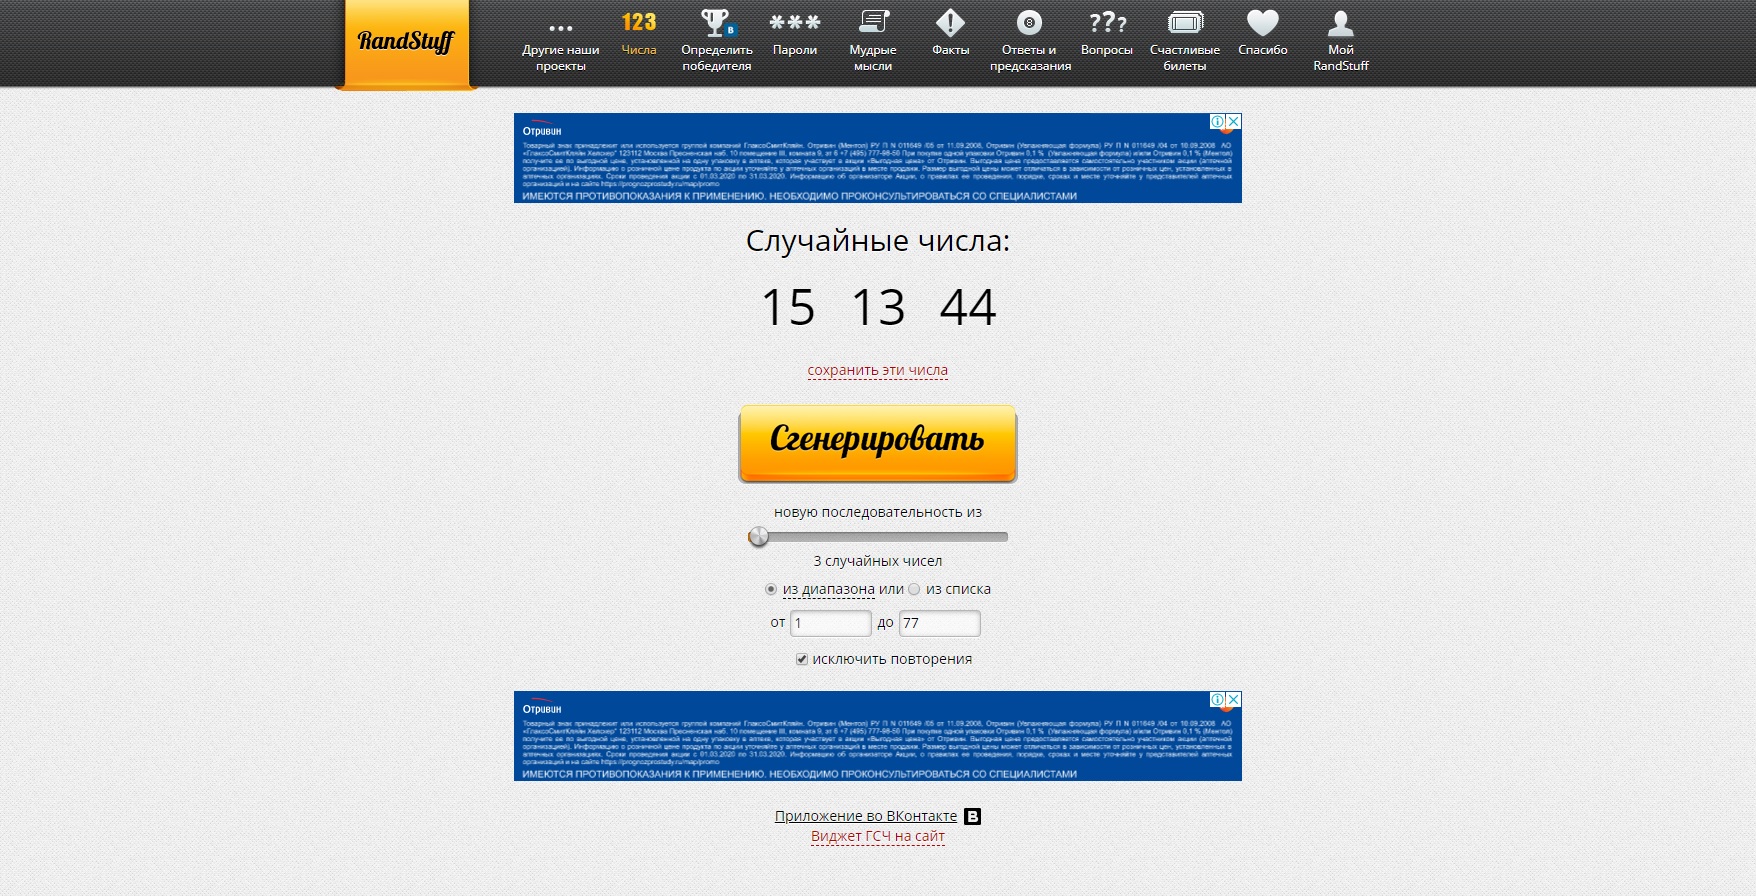
Task: Toggle 'исключить повторения' checkbox
Action: click(802, 659)
